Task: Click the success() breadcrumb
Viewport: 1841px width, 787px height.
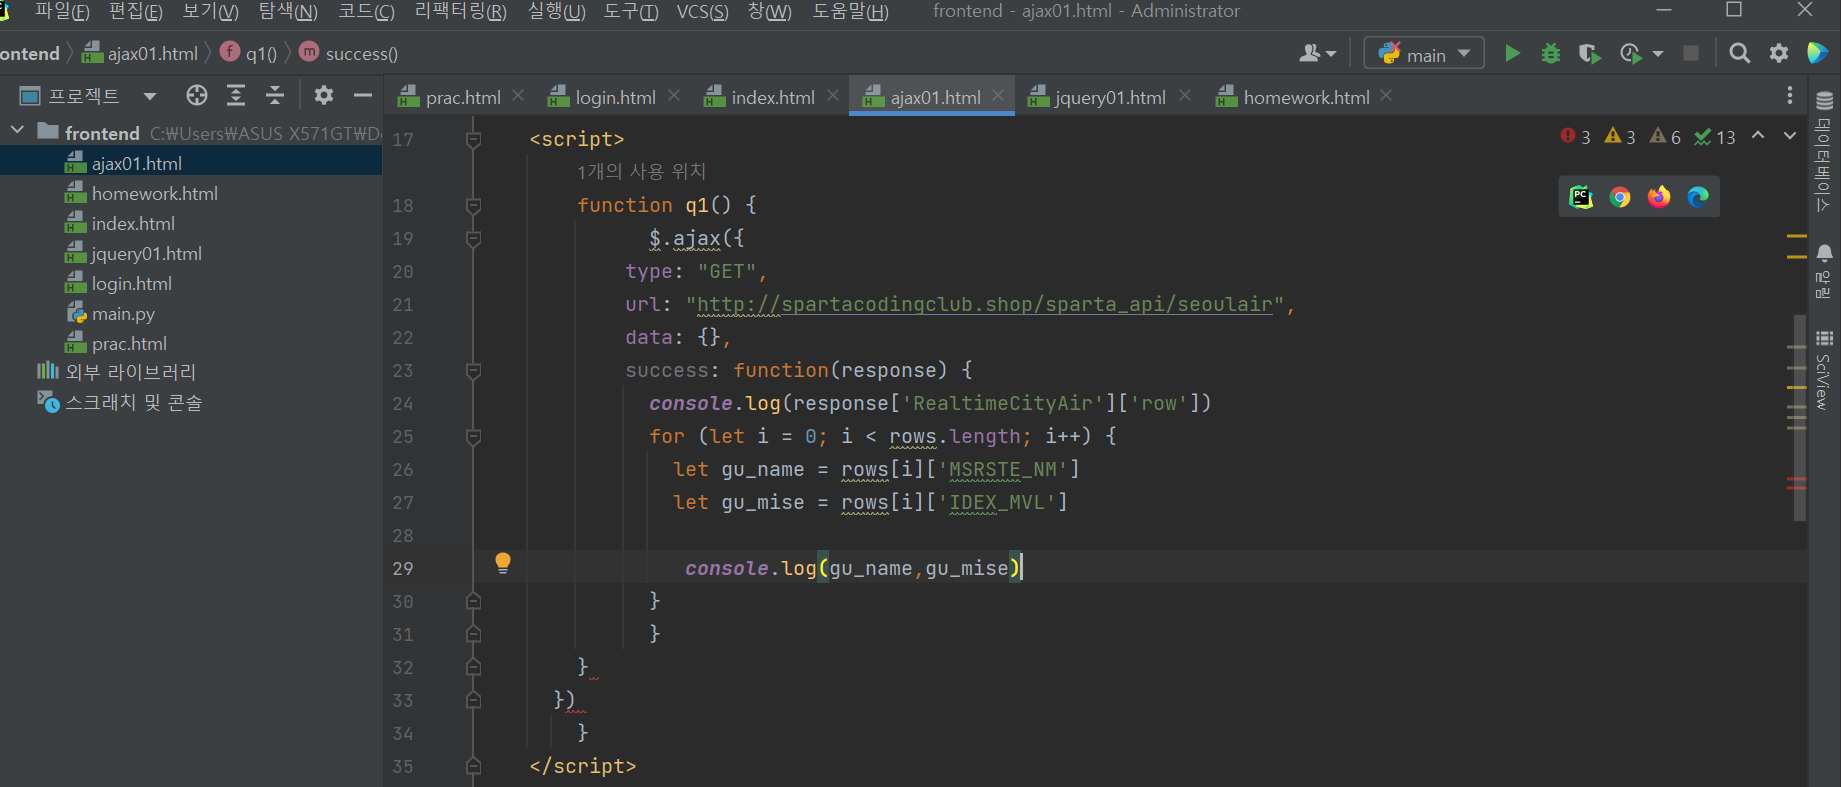Action: 349,53
